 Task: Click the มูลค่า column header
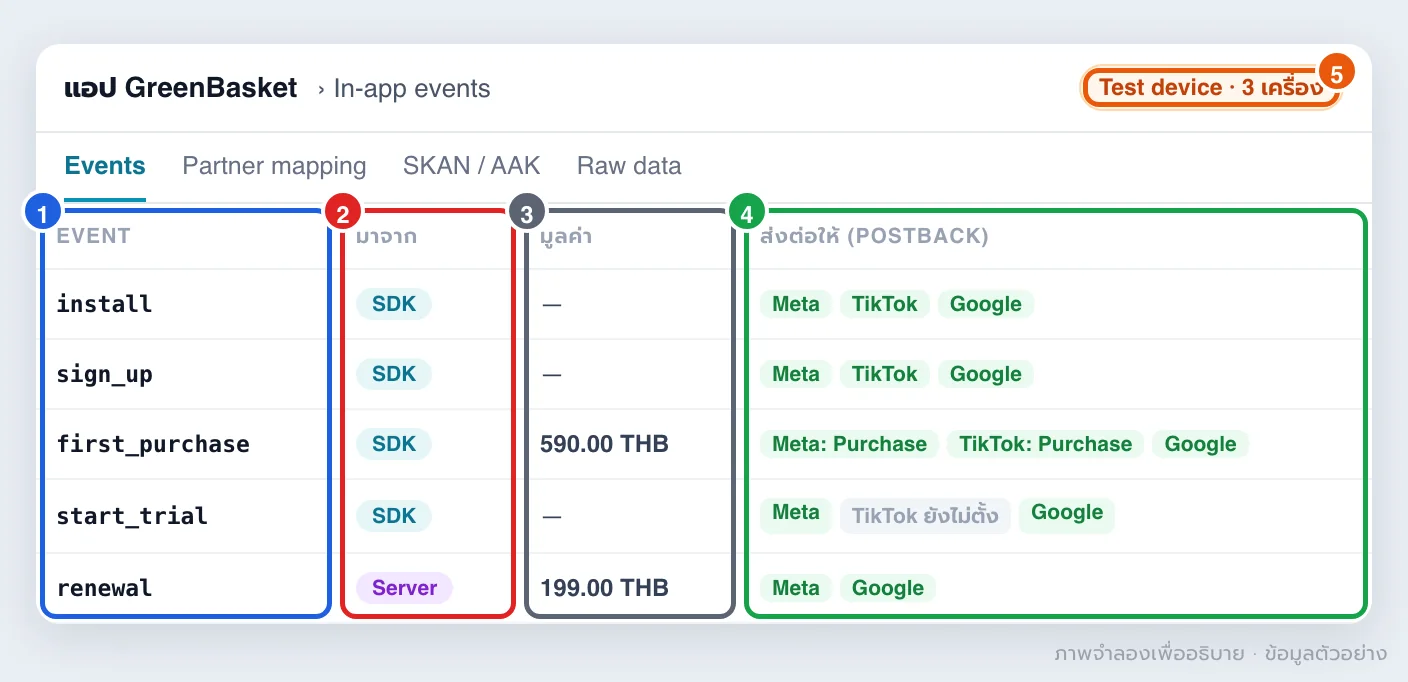tap(566, 237)
